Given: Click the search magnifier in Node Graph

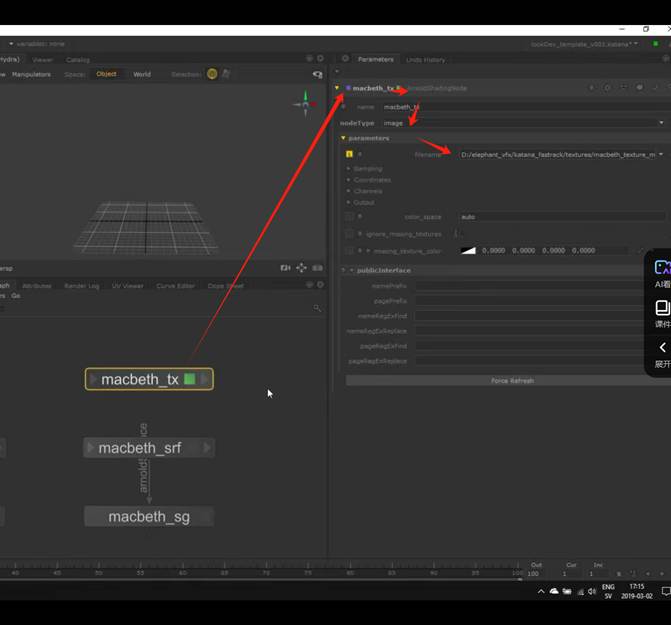Looking at the screenshot, I should click(x=318, y=308).
